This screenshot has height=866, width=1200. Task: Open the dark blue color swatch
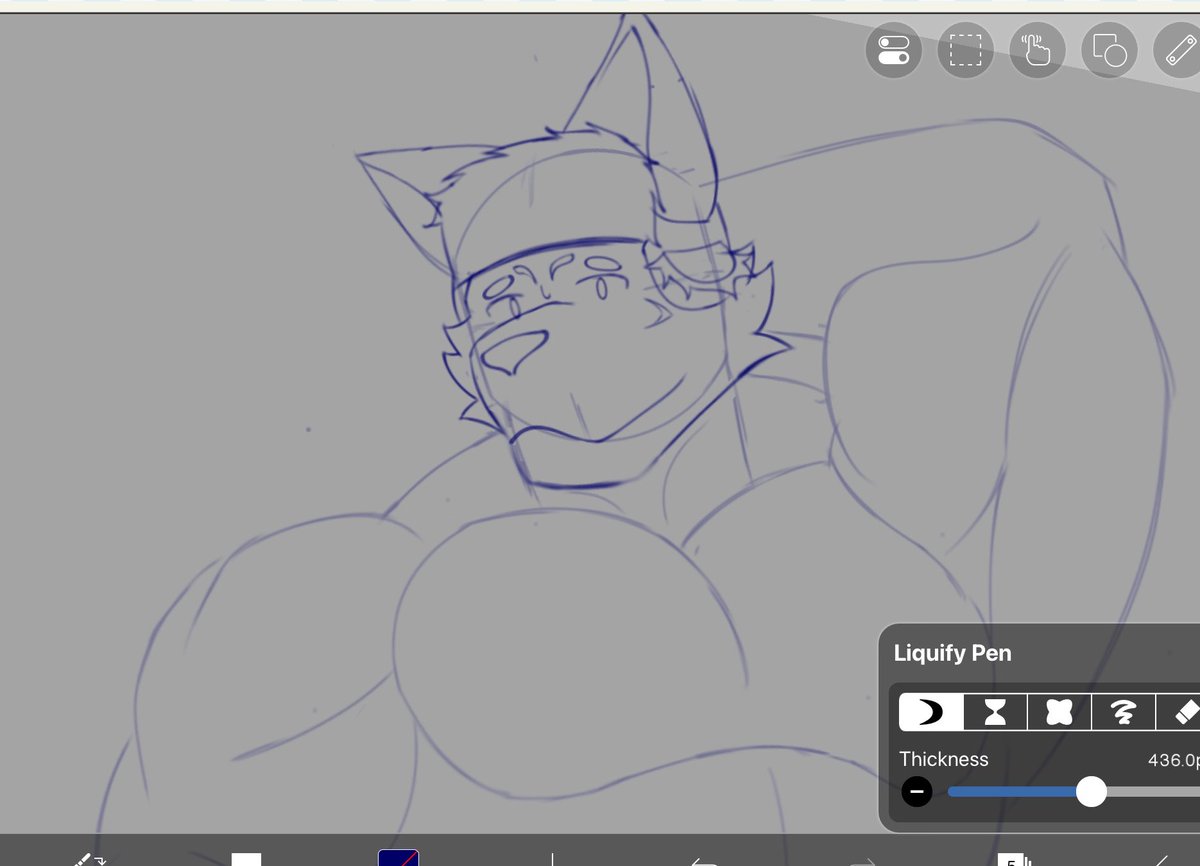point(398,858)
